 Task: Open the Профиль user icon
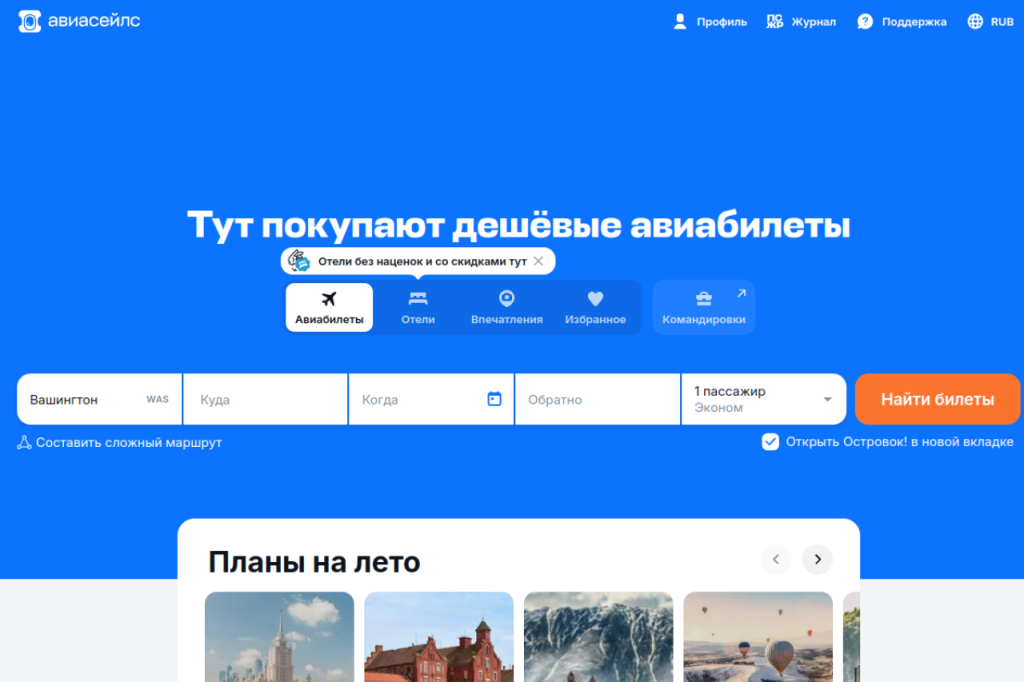pos(680,22)
